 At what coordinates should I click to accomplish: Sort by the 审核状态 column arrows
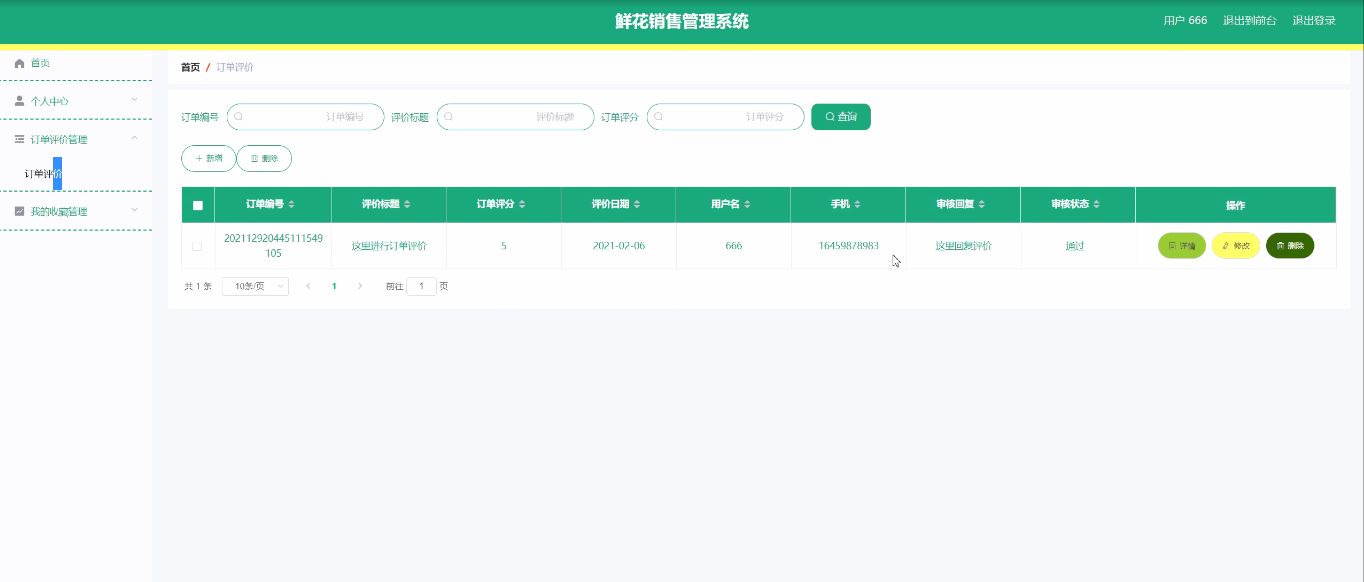tap(1097, 205)
